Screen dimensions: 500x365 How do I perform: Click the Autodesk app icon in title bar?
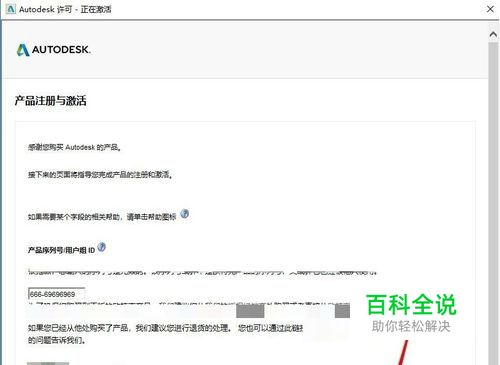[x=11, y=9]
